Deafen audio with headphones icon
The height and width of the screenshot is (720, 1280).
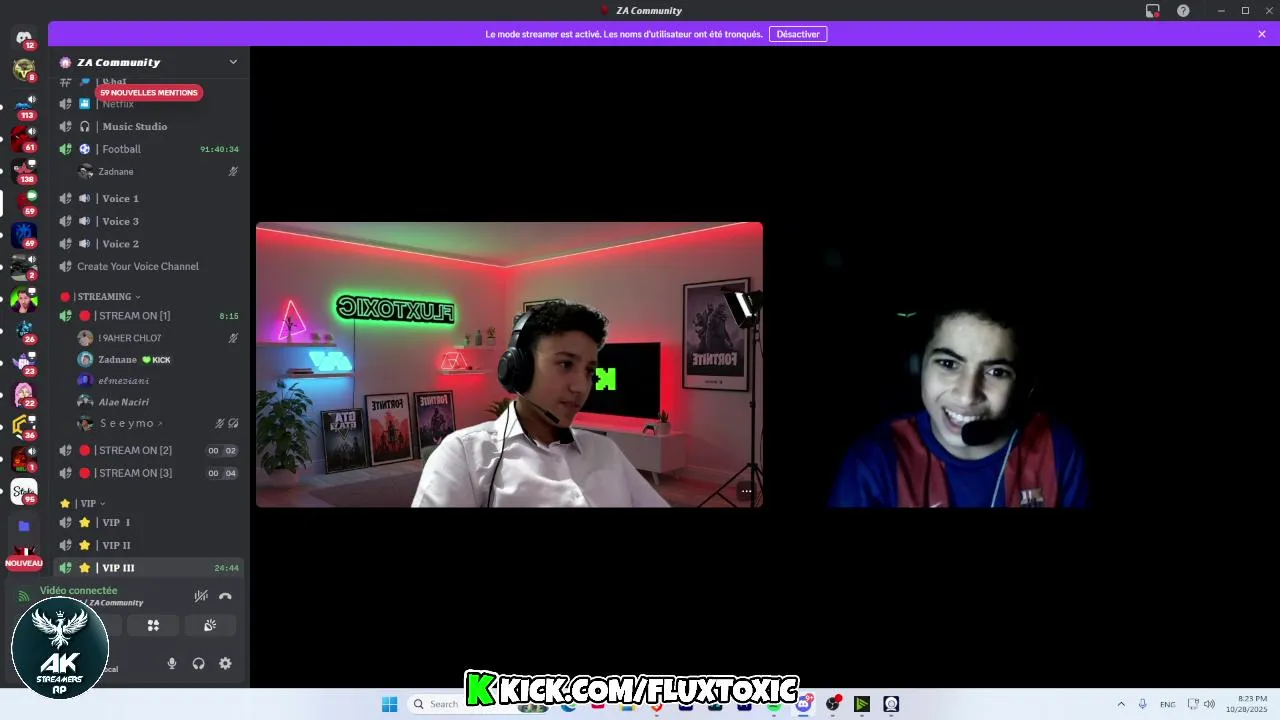(198, 663)
